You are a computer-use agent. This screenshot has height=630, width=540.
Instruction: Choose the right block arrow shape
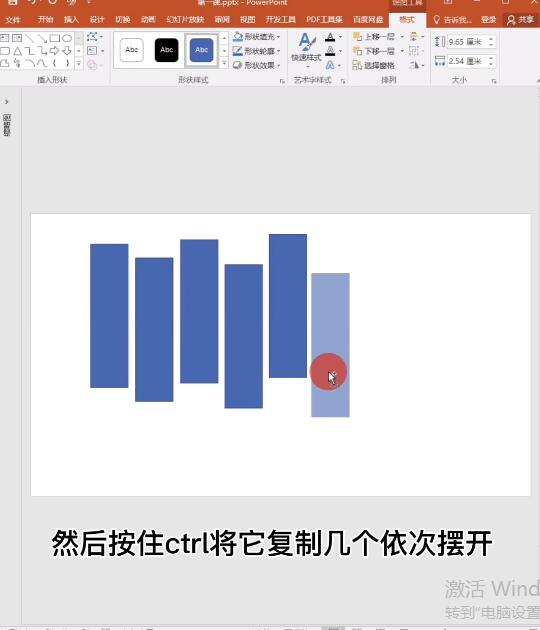[x=55, y=51]
